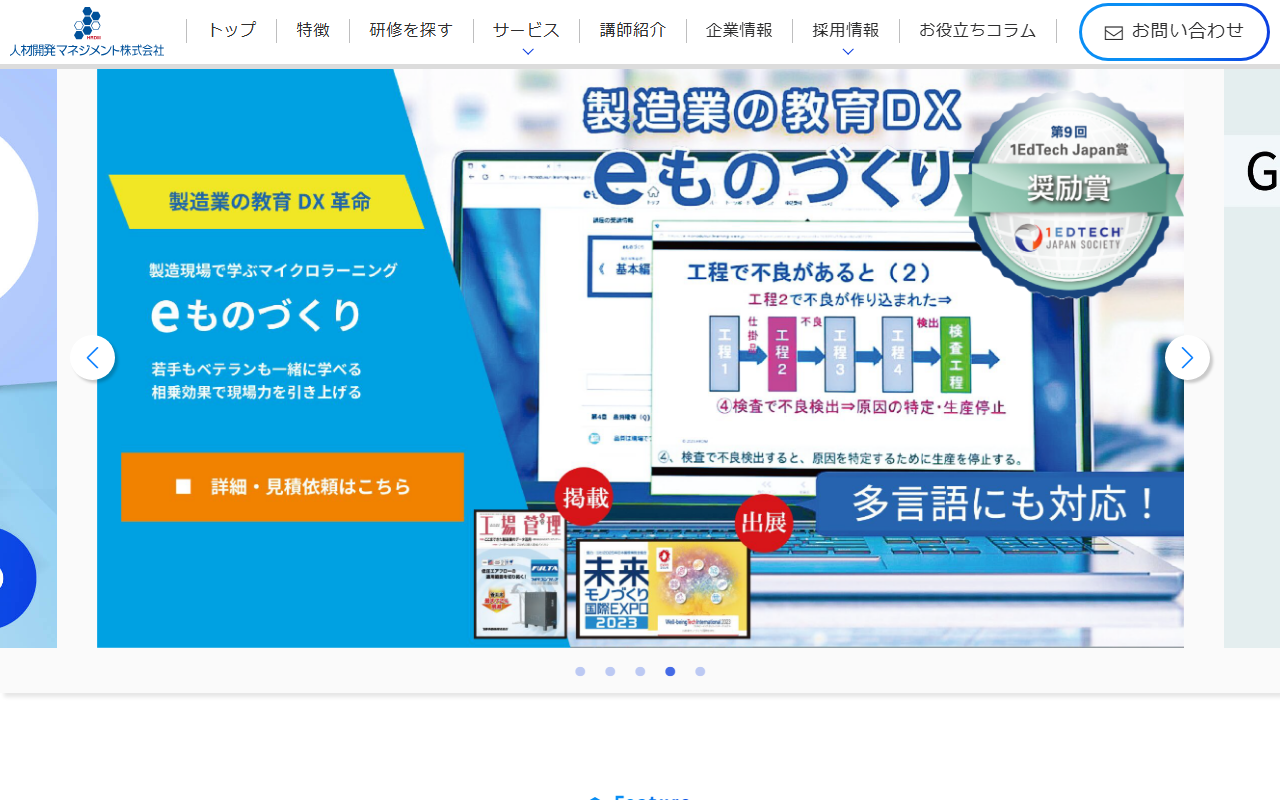Show previous slide with left arrow
1280x800 pixels.
[93, 357]
